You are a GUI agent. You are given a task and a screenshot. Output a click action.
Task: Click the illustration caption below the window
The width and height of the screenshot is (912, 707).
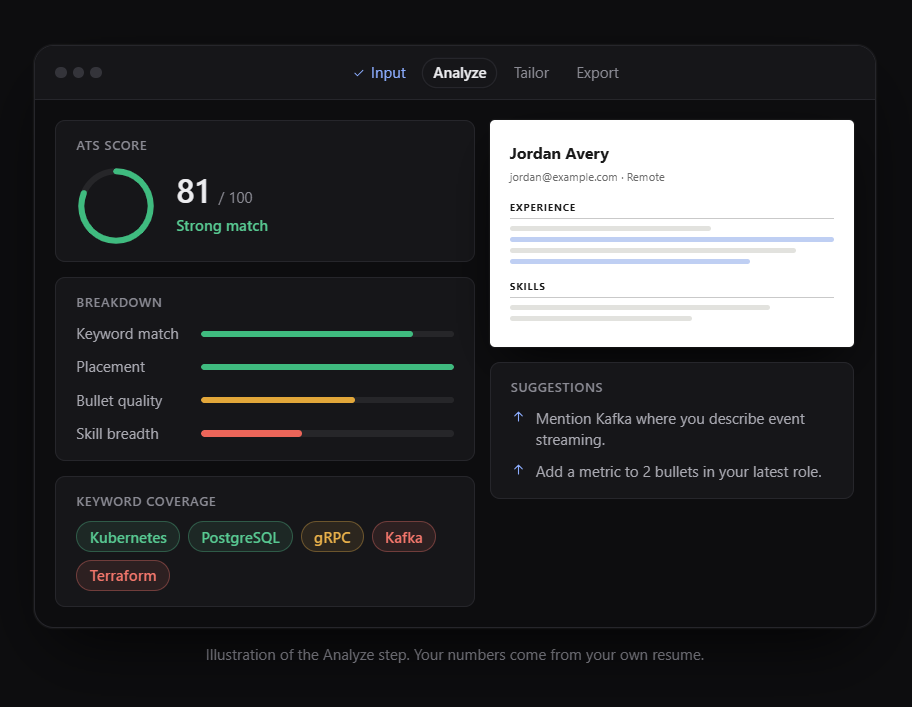pyautogui.click(x=455, y=655)
